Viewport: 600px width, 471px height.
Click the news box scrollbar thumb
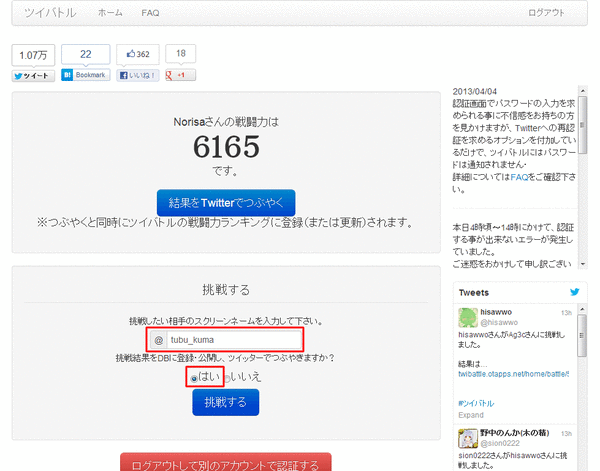(x=583, y=125)
